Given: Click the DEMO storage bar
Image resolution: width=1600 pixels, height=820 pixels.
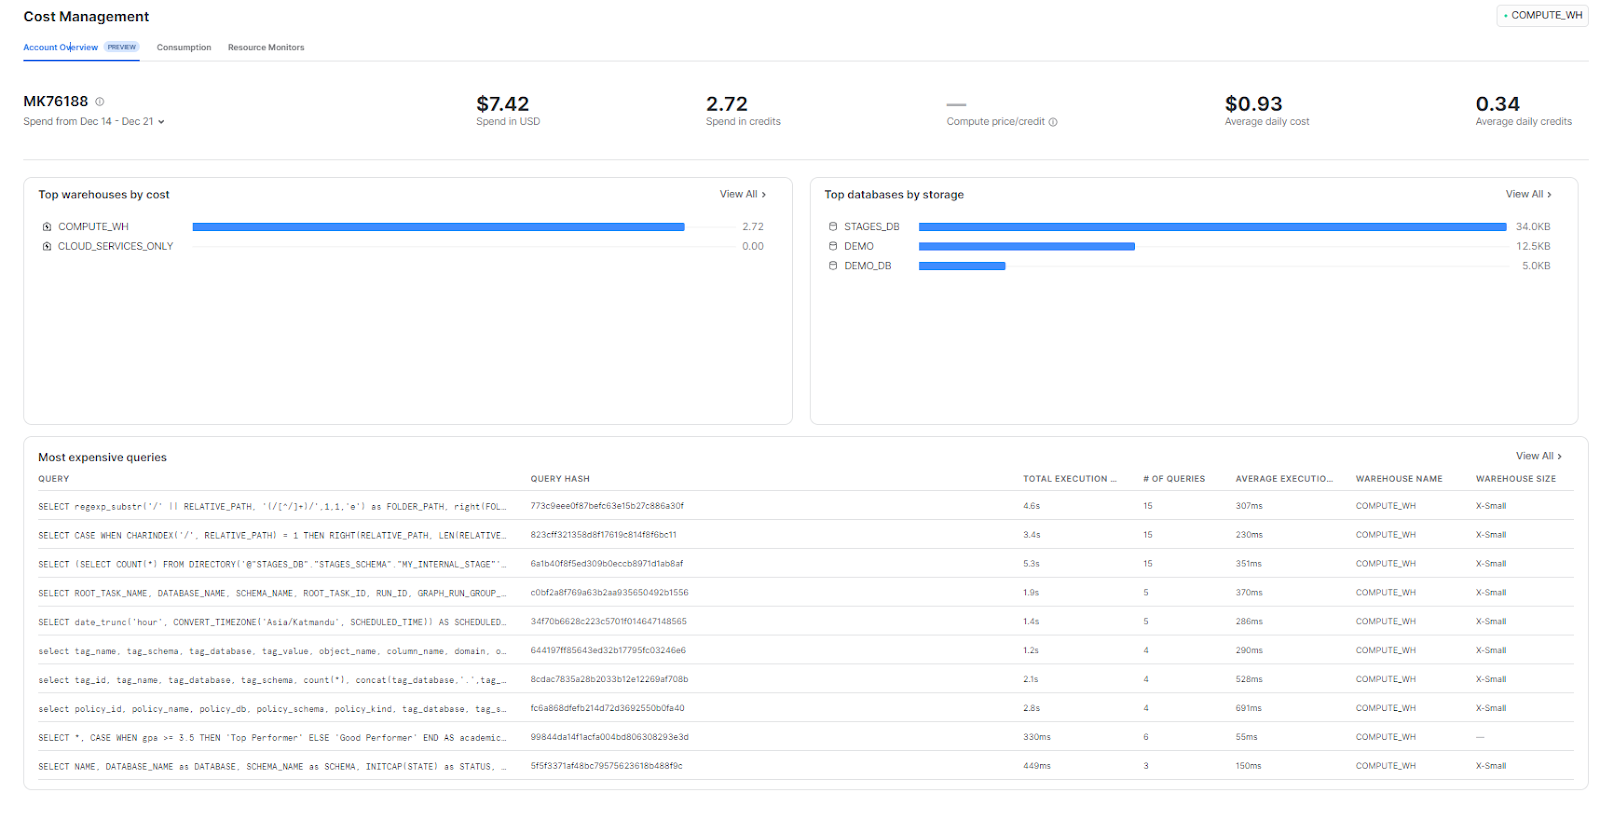Looking at the screenshot, I should [x=1027, y=246].
